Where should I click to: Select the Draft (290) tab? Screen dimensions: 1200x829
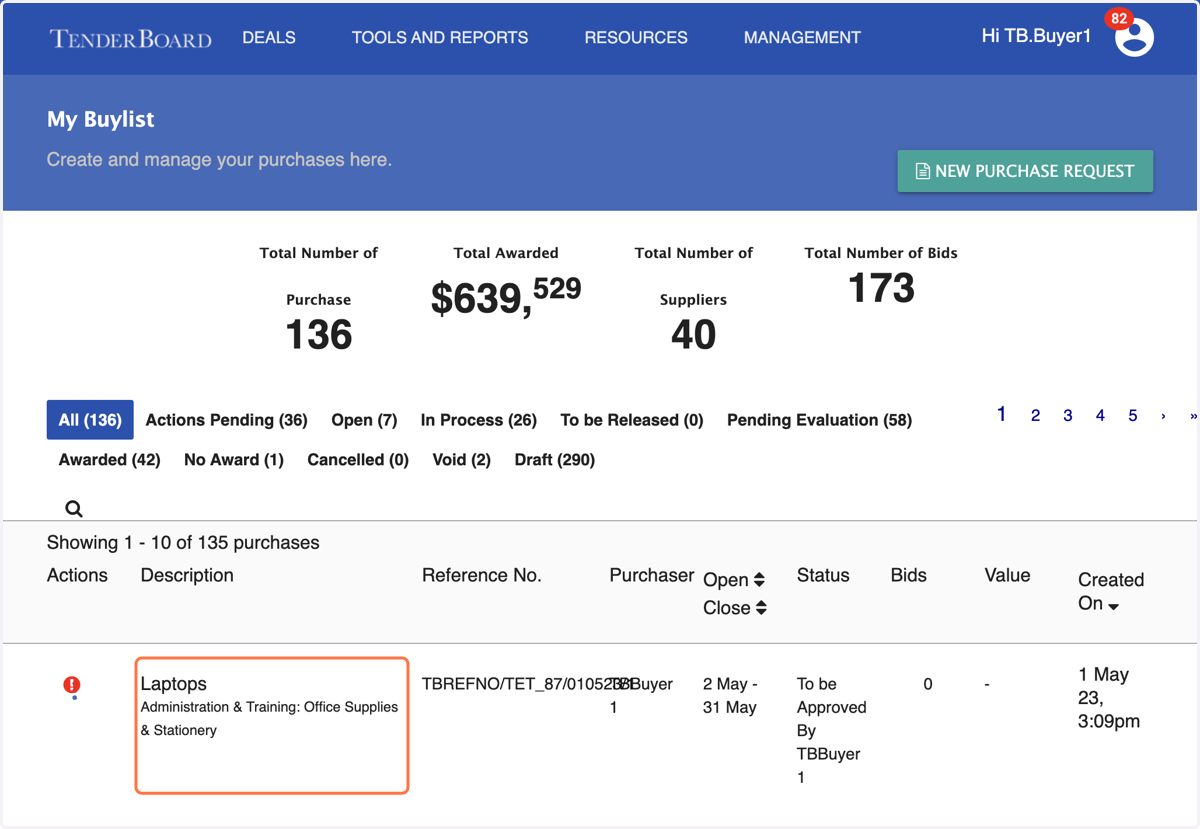click(x=555, y=460)
